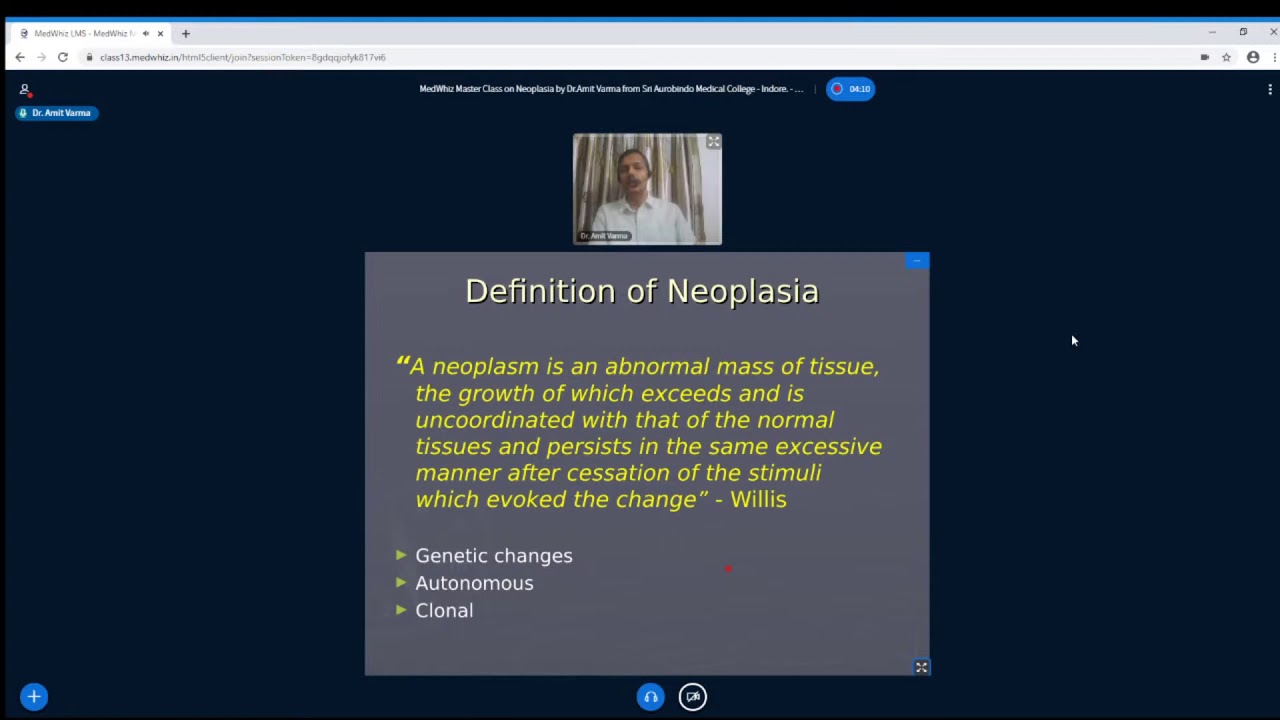The image size is (1280, 720).
Task: Open the blue plus actions menu
Action: tap(34, 697)
